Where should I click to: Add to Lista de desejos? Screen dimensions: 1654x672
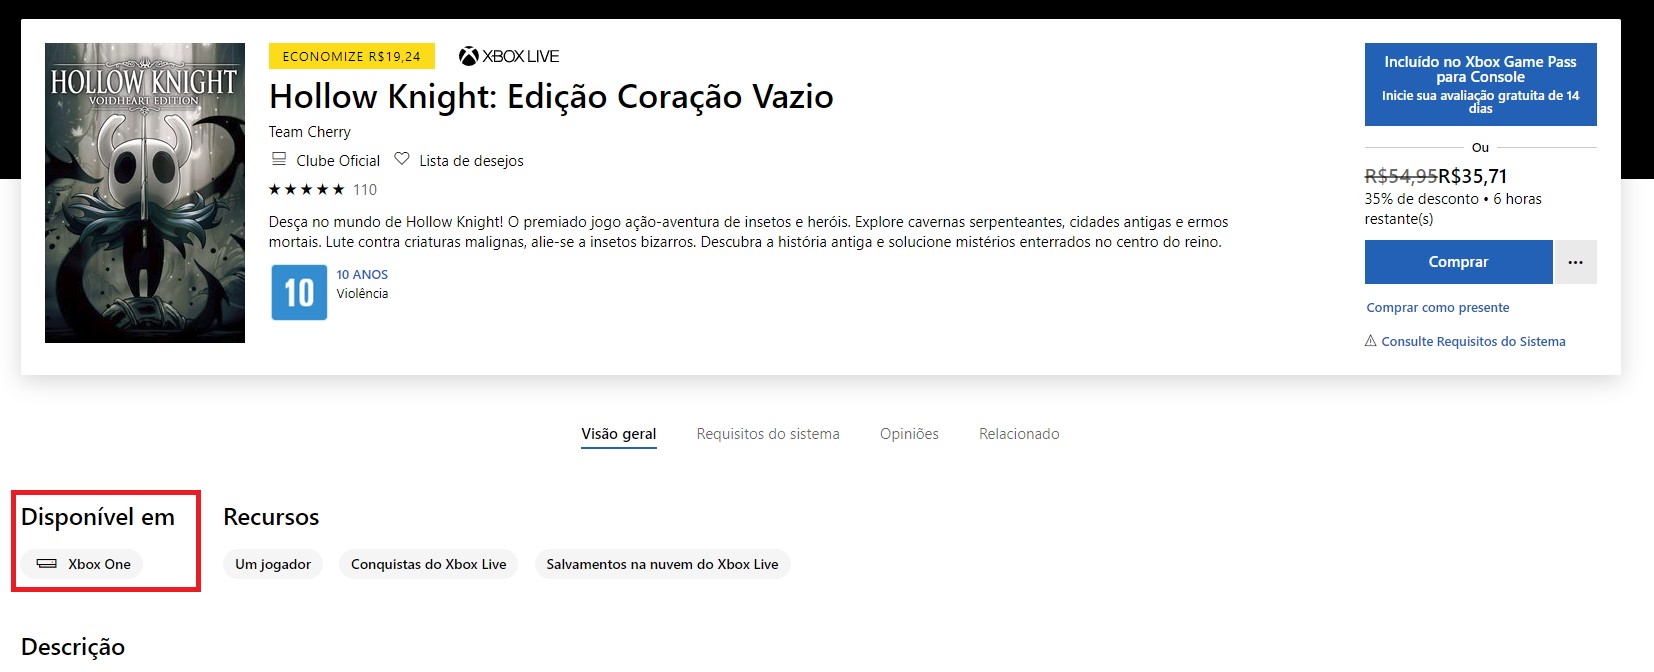[x=471, y=160]
